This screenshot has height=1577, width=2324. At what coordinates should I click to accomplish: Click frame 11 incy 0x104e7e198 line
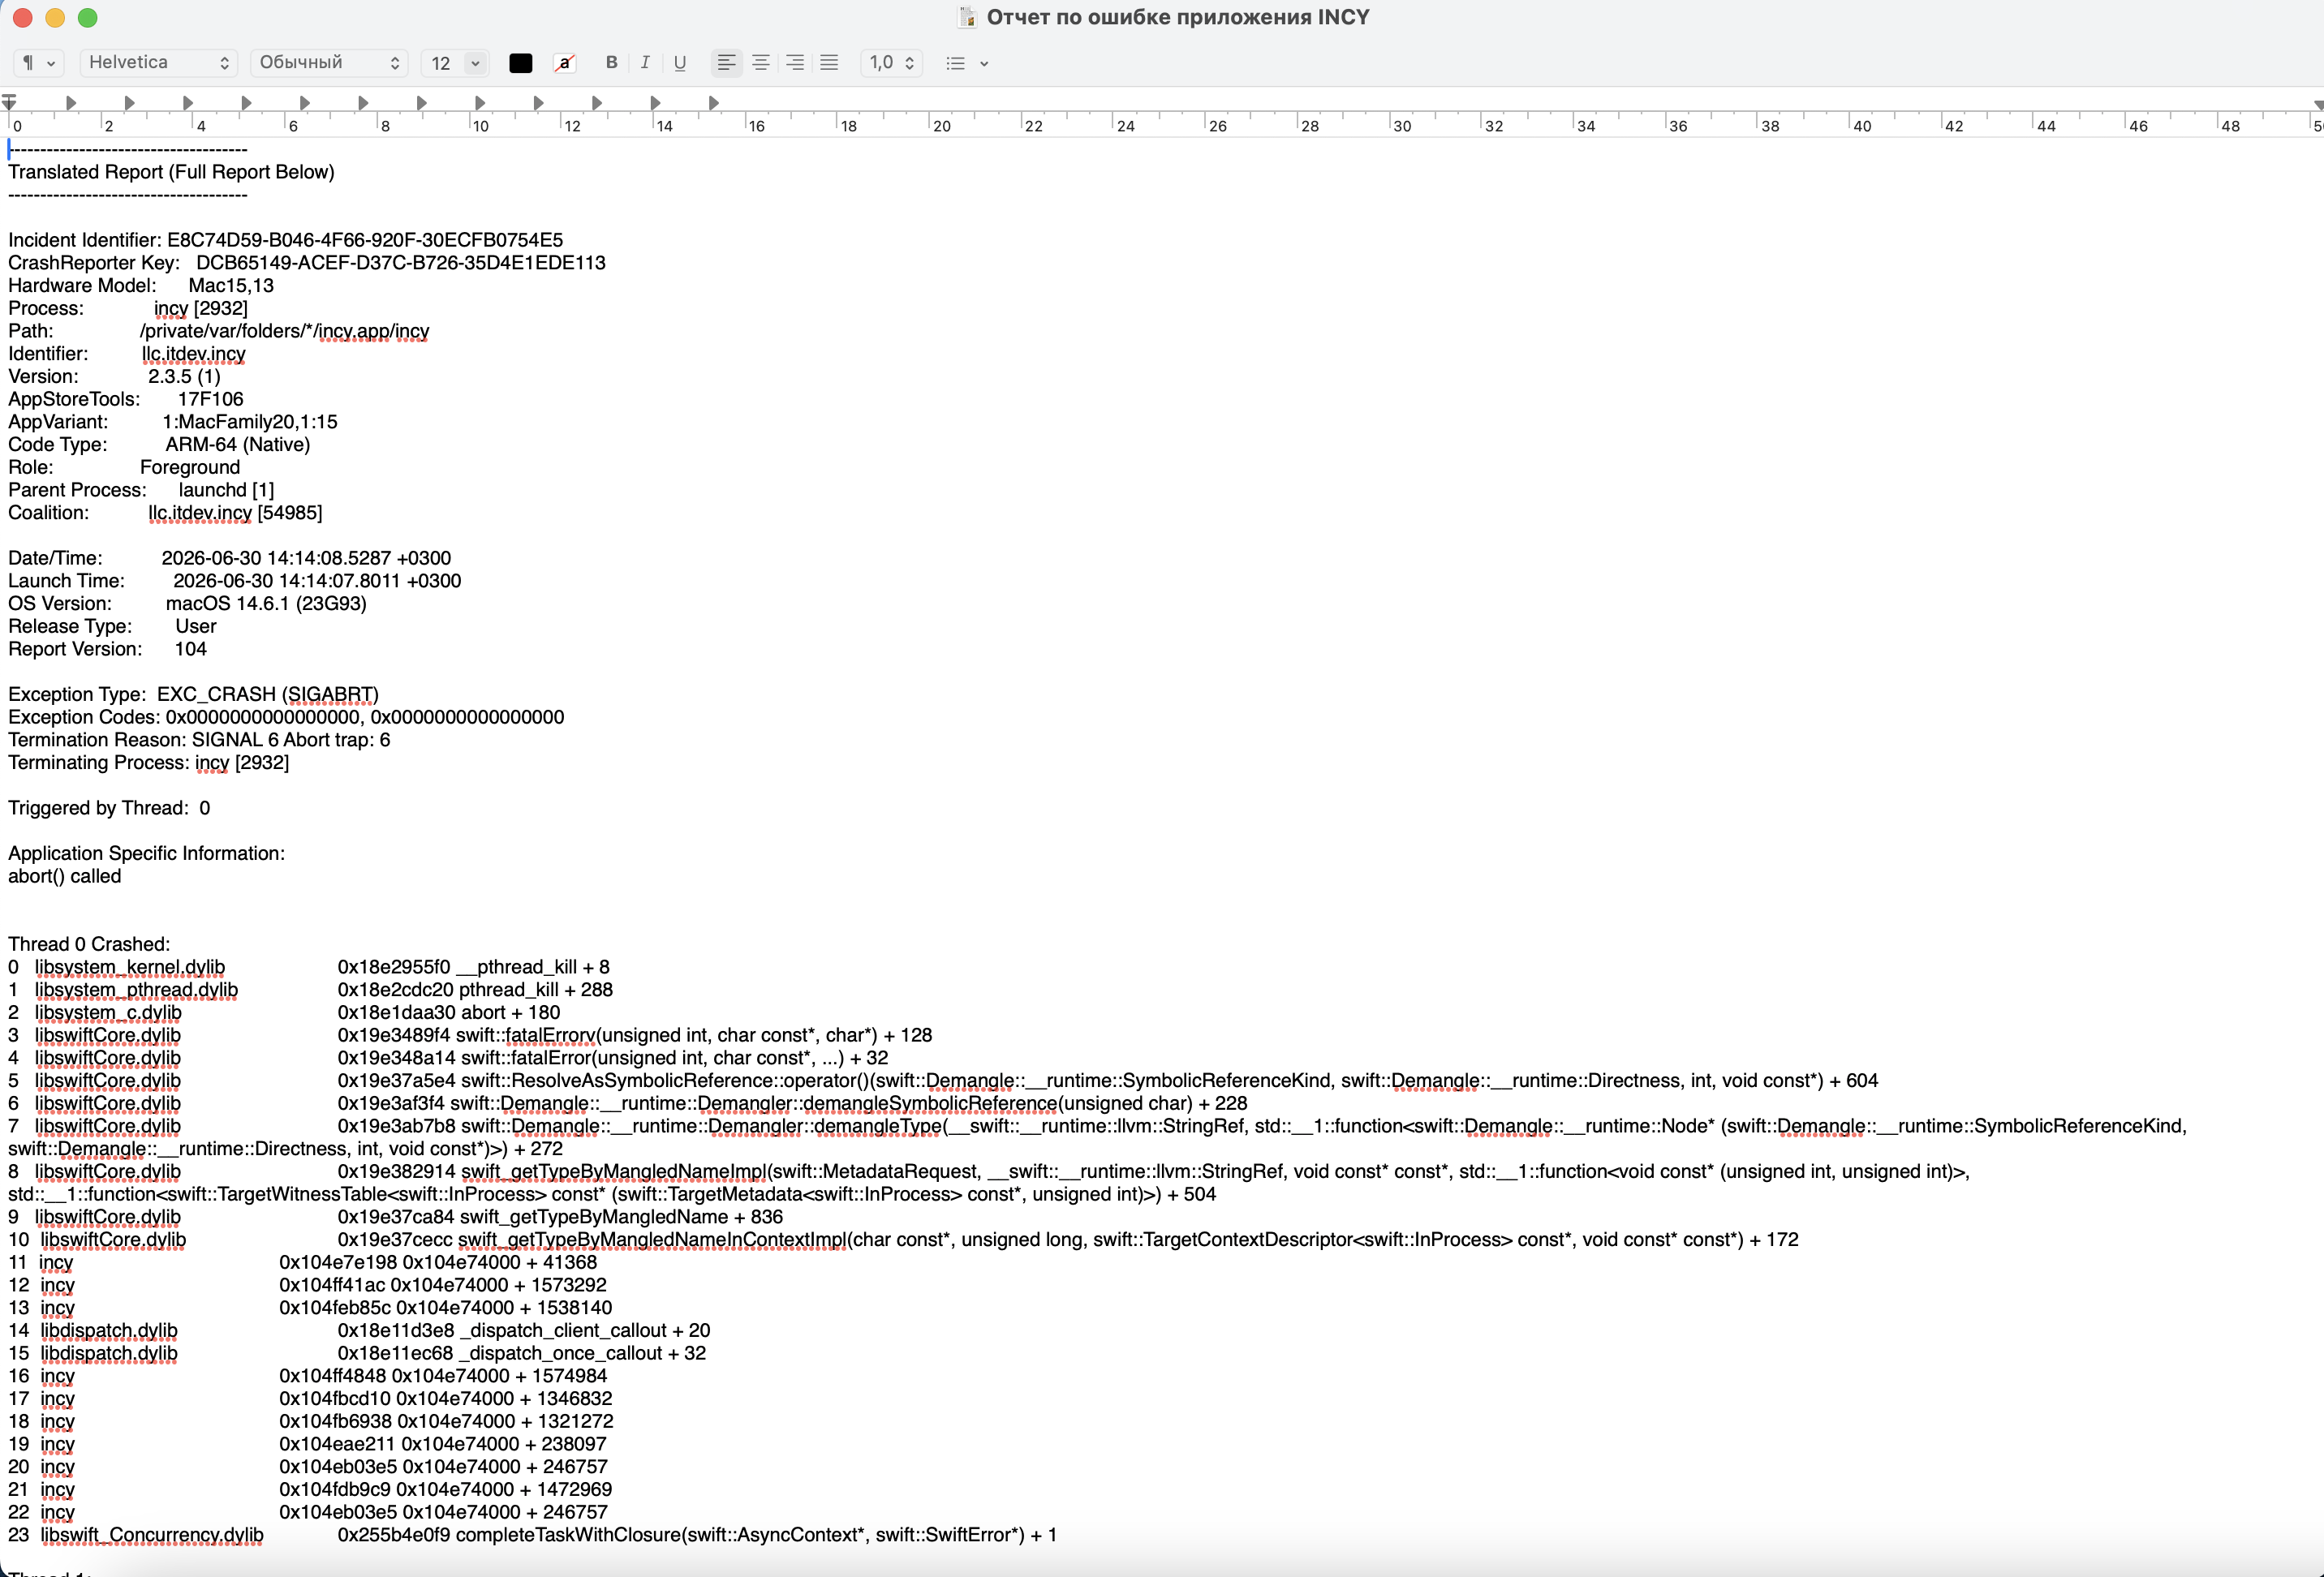302,1263
